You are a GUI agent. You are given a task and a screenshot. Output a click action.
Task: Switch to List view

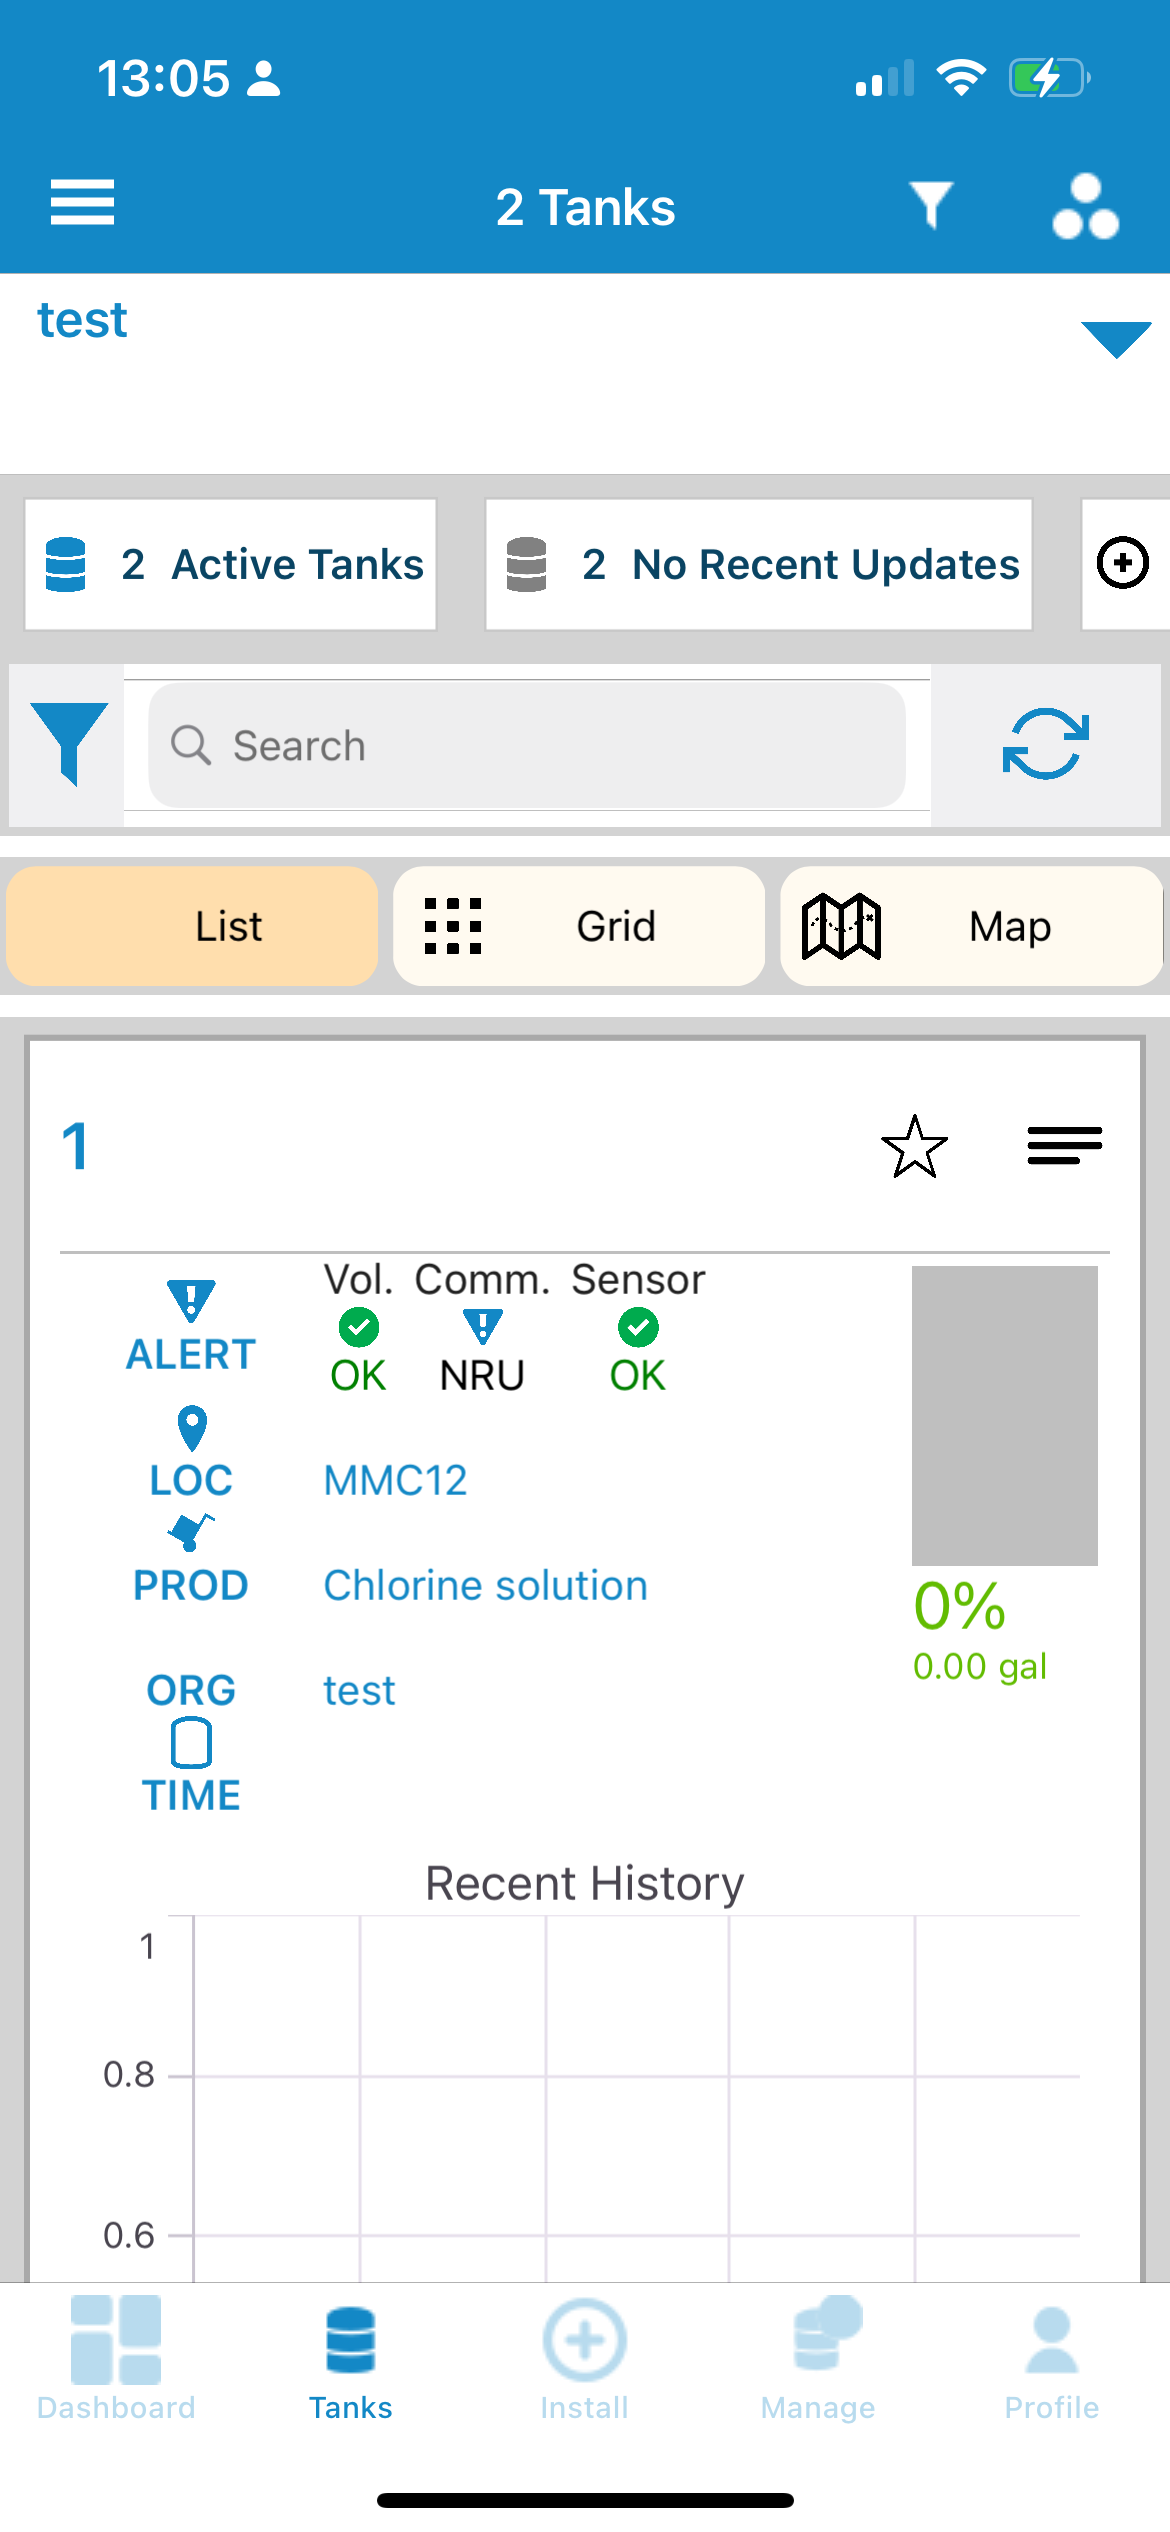point(192,926)
